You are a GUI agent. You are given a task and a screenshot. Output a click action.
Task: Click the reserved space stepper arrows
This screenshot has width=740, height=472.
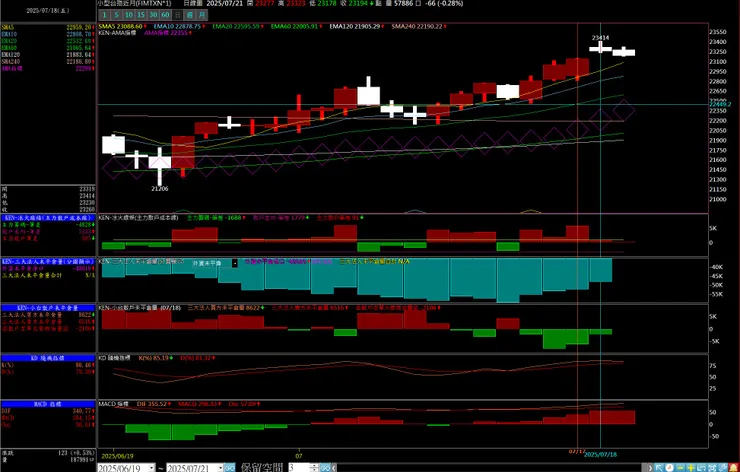click(x=314, y=468)
